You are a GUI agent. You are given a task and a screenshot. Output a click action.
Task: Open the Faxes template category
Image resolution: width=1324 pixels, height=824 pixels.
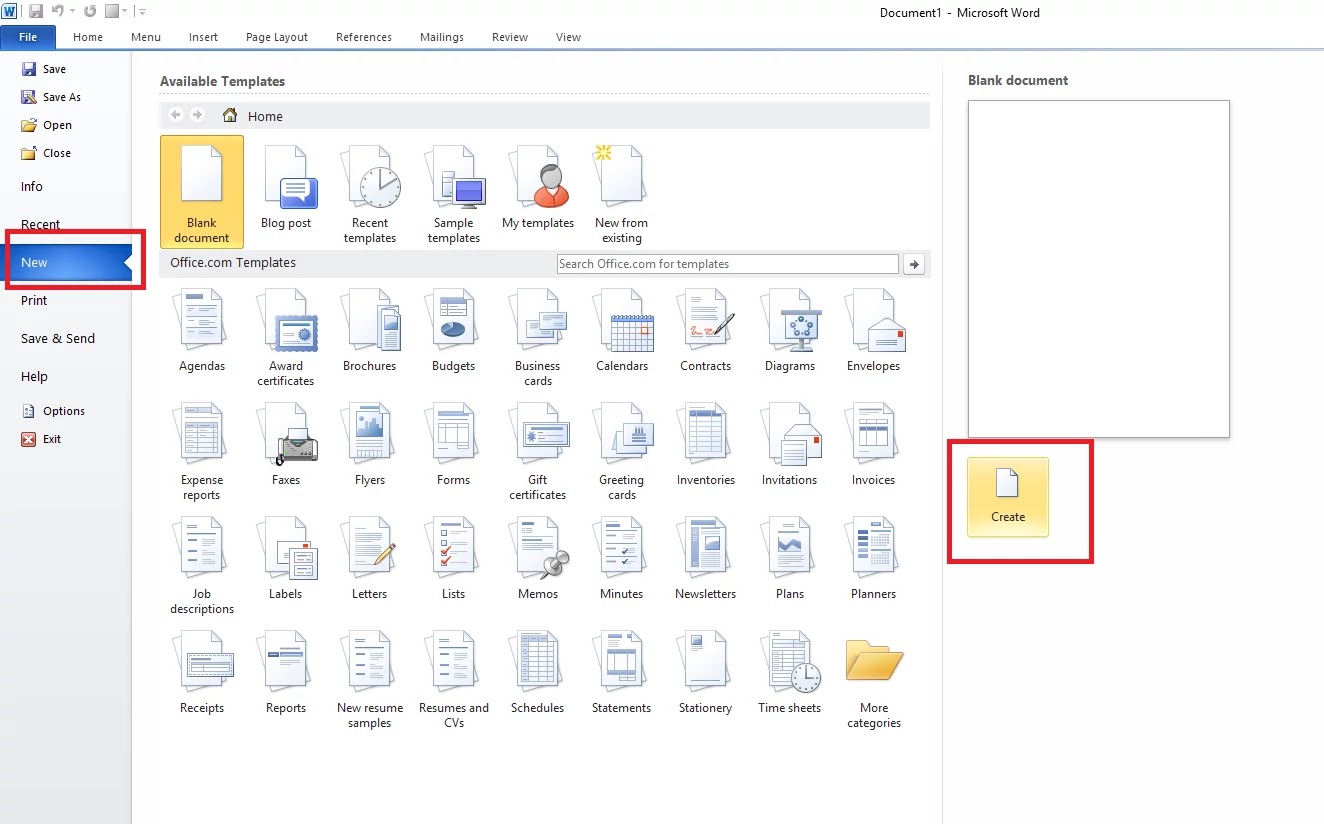[x=286, y=445]
